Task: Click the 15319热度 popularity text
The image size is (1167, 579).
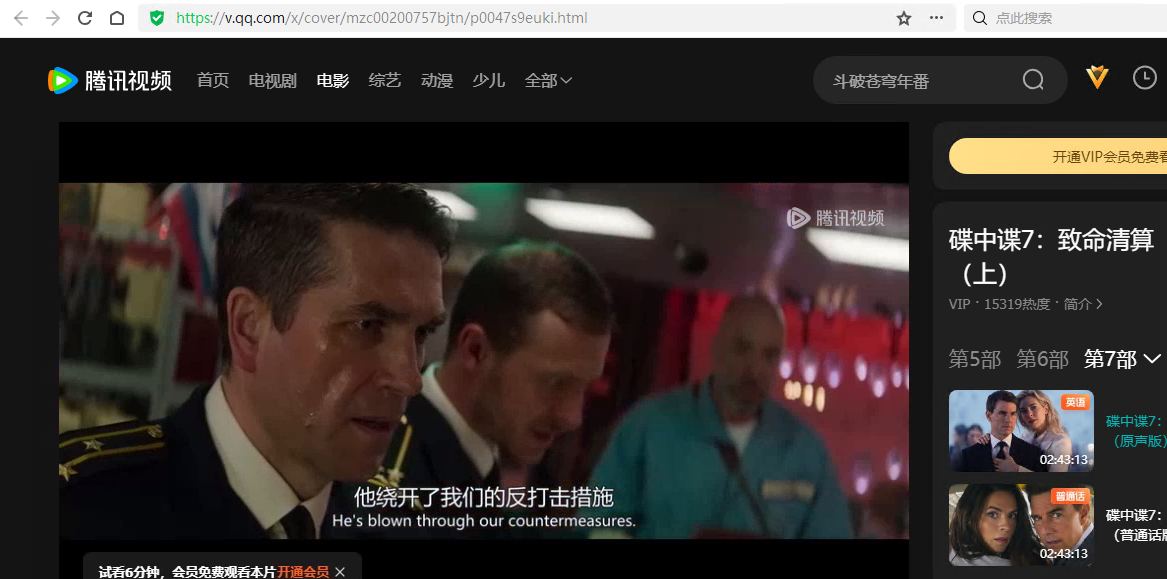Action: point(1017,304)
